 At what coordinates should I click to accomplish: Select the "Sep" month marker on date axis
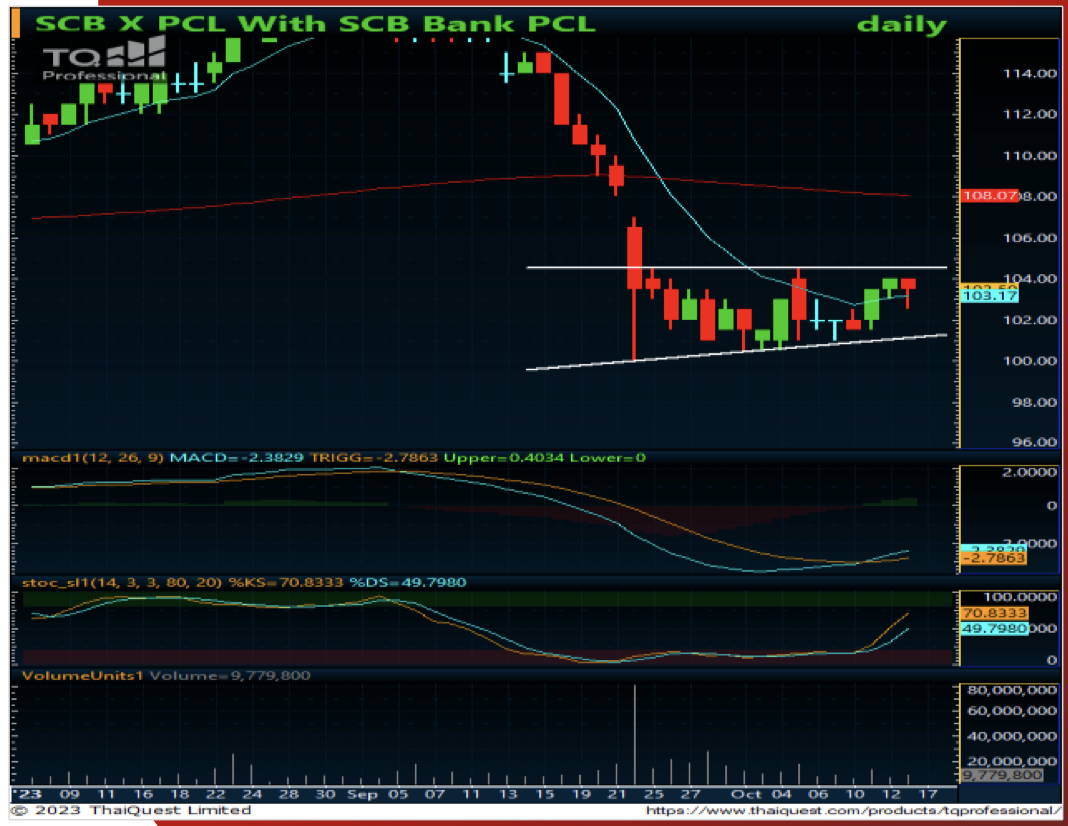pyautogui.click(x=362, y=794)
